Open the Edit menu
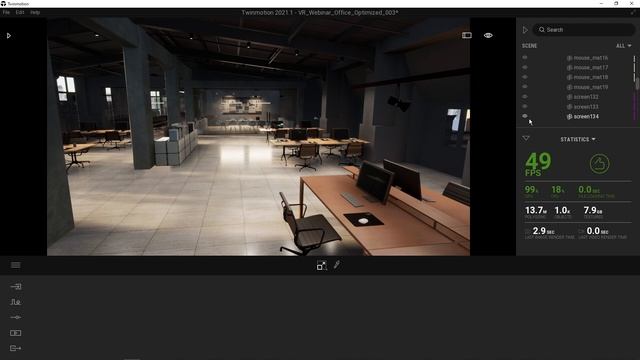Viewport: 640px width, 360px height. click(20, 13)
